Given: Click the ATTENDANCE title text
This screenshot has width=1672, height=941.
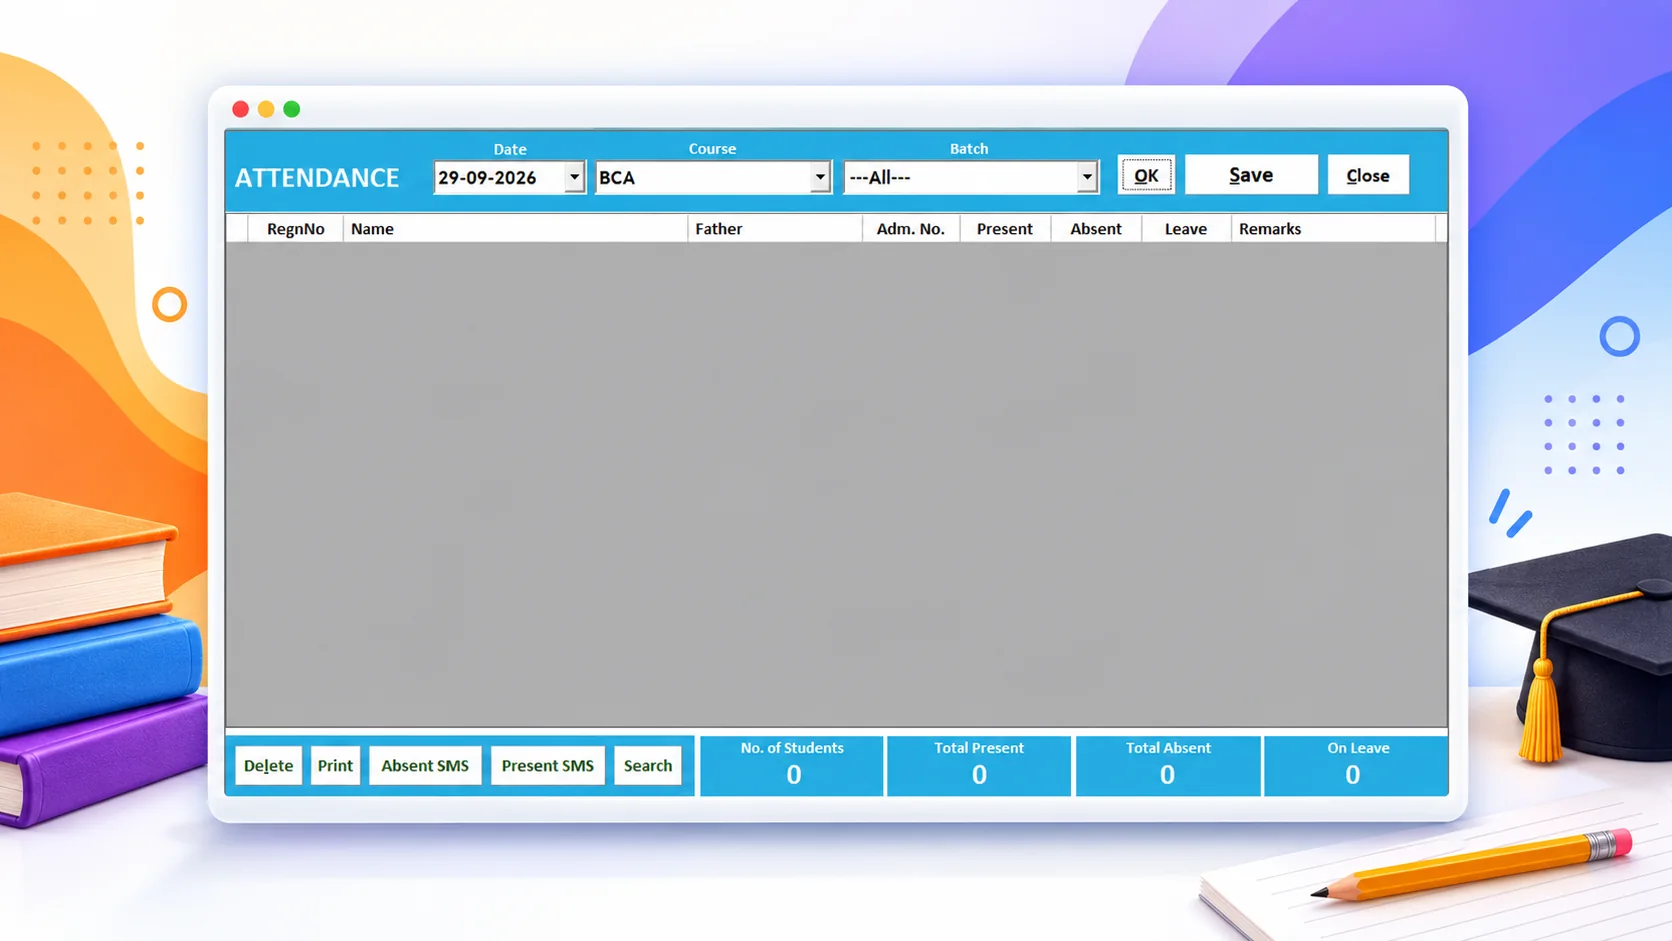Looking at the screenshot, I should [x=317, y=178].
